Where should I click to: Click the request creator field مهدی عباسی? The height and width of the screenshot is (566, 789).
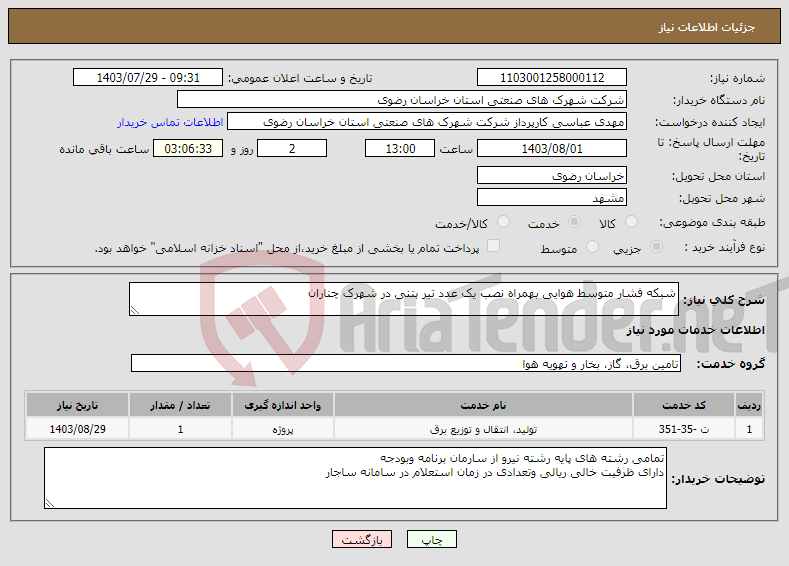427,122
